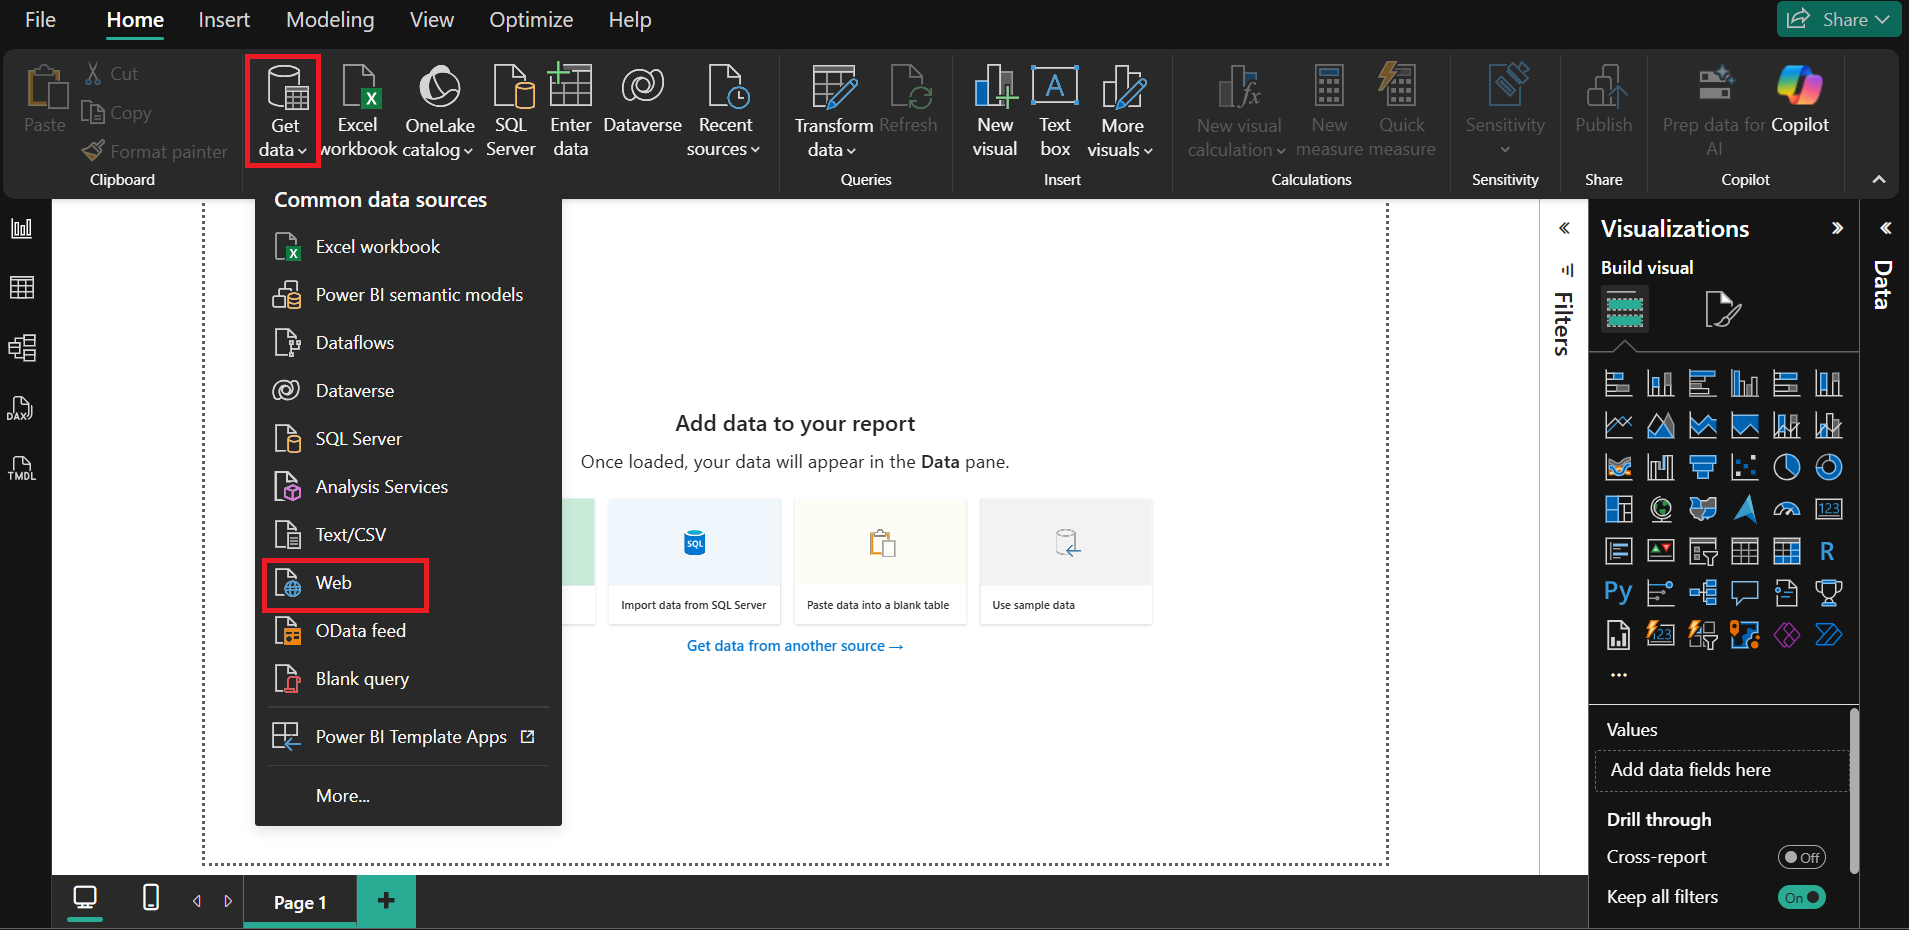Screen dimensions: 1909x930
Task: Select the Funnel chart visualization
Action: pos(1702,467)
